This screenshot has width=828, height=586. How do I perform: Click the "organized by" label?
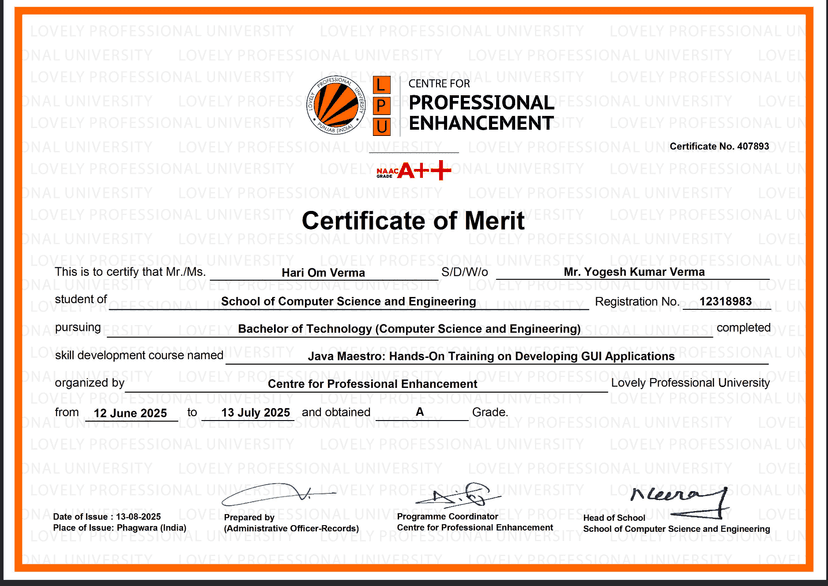point(89,383)
